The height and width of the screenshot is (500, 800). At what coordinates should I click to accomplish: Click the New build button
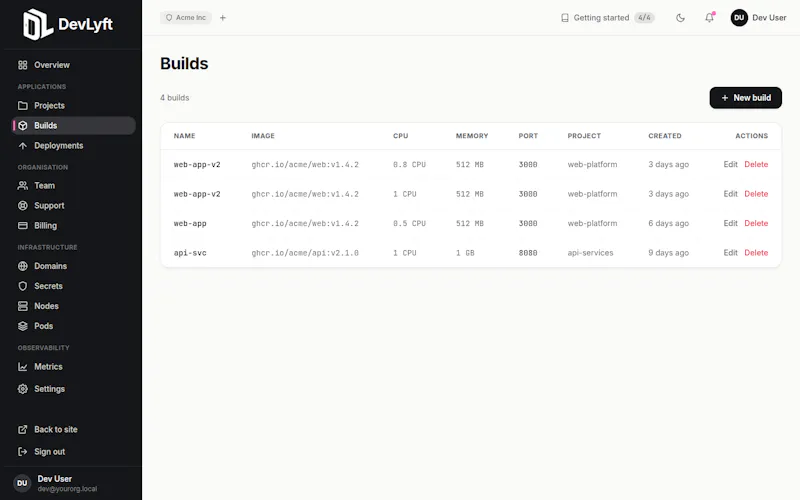745,97
